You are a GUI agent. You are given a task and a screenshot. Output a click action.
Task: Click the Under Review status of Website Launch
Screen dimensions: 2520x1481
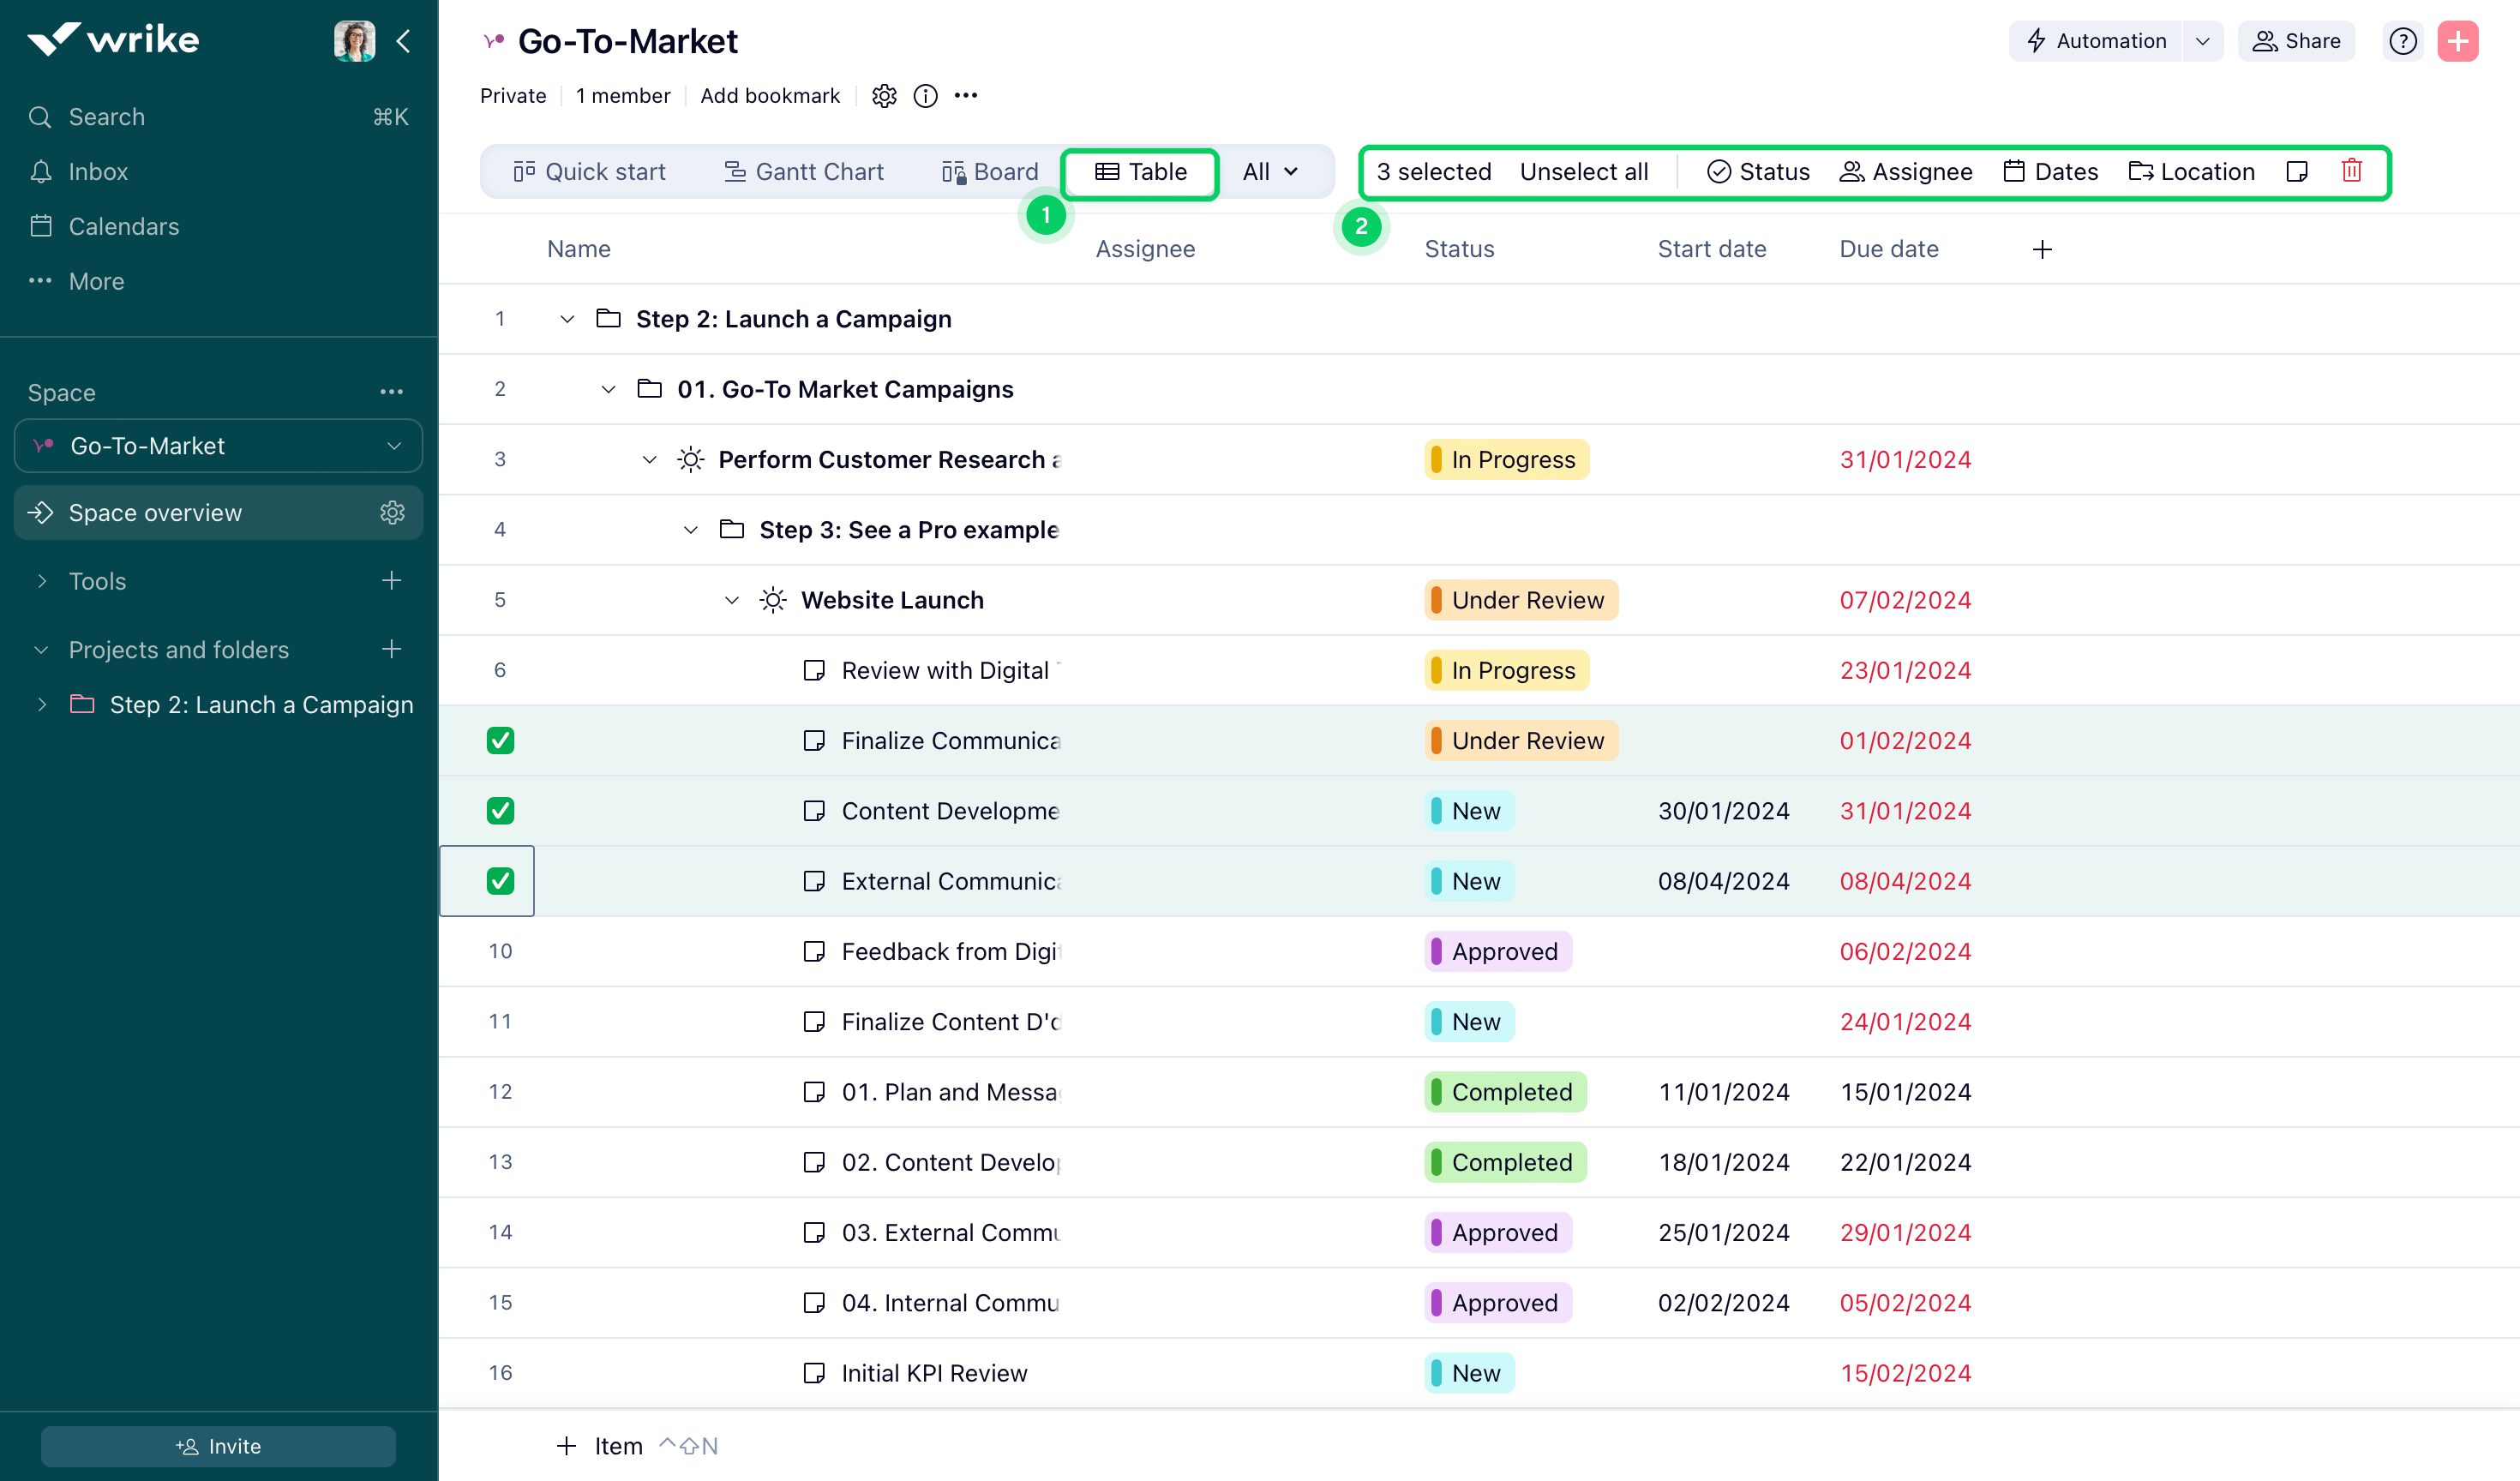[1520, 600]
